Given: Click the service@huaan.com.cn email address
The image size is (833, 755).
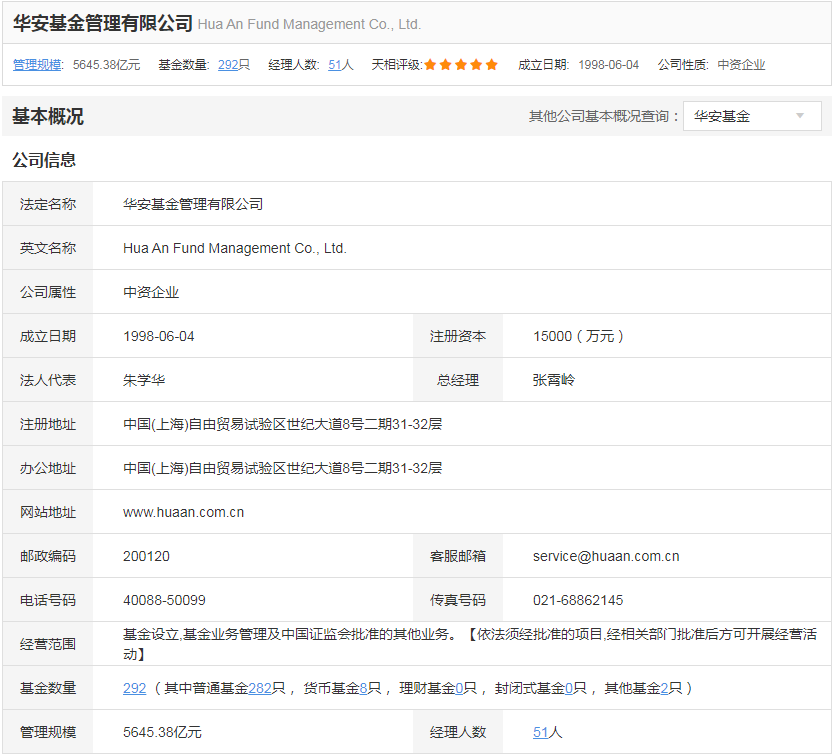Looking at the screenshot, I should pos(606,556).
